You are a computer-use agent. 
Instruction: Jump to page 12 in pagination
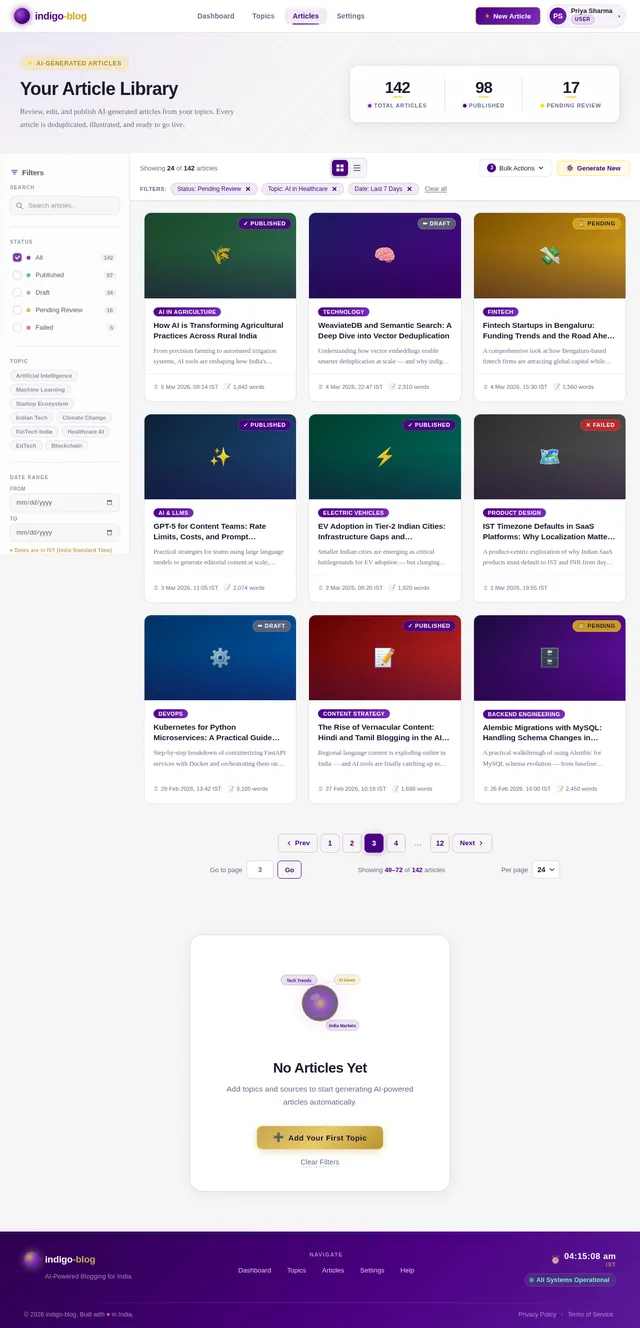[439, 843]
